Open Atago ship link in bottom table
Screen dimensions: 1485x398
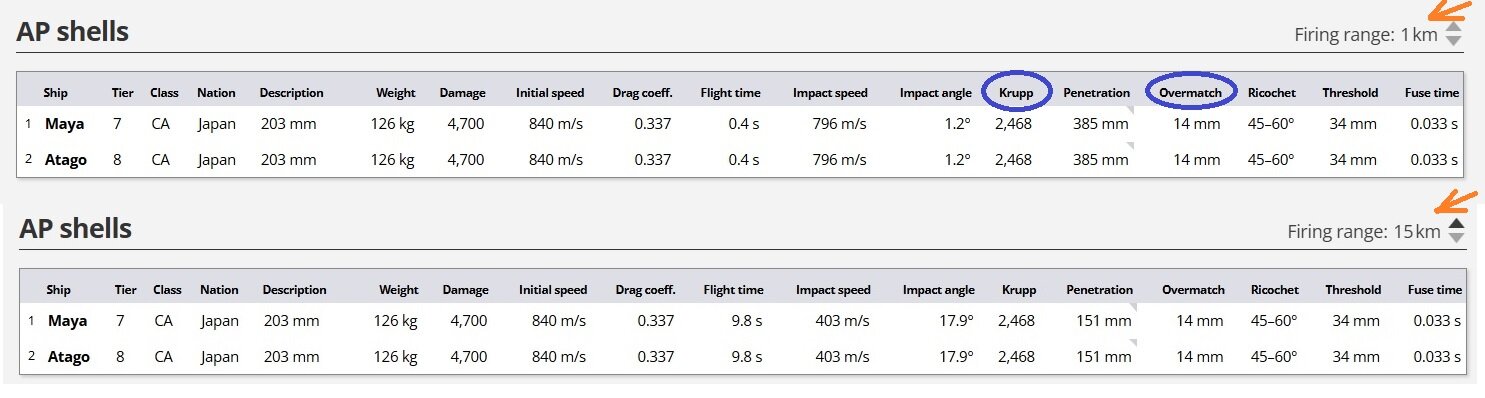(69, 357)
